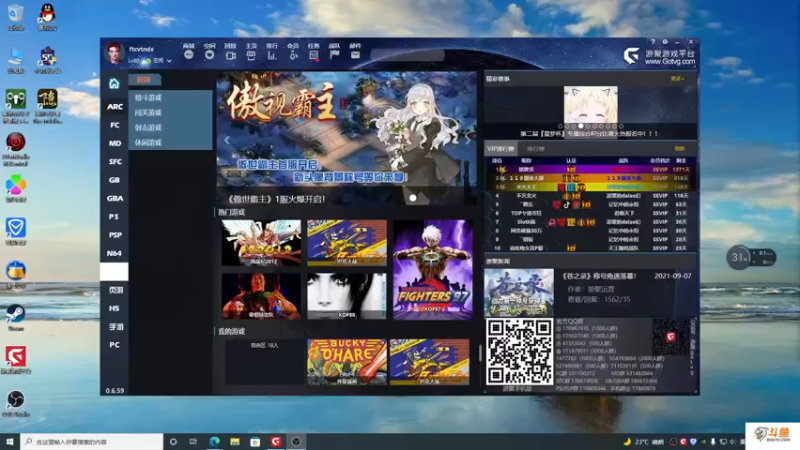The height and width of the screenshot is (450, 800).
Task: Choose 休闲游戏 in the category list
Action: tap(148, 143)
